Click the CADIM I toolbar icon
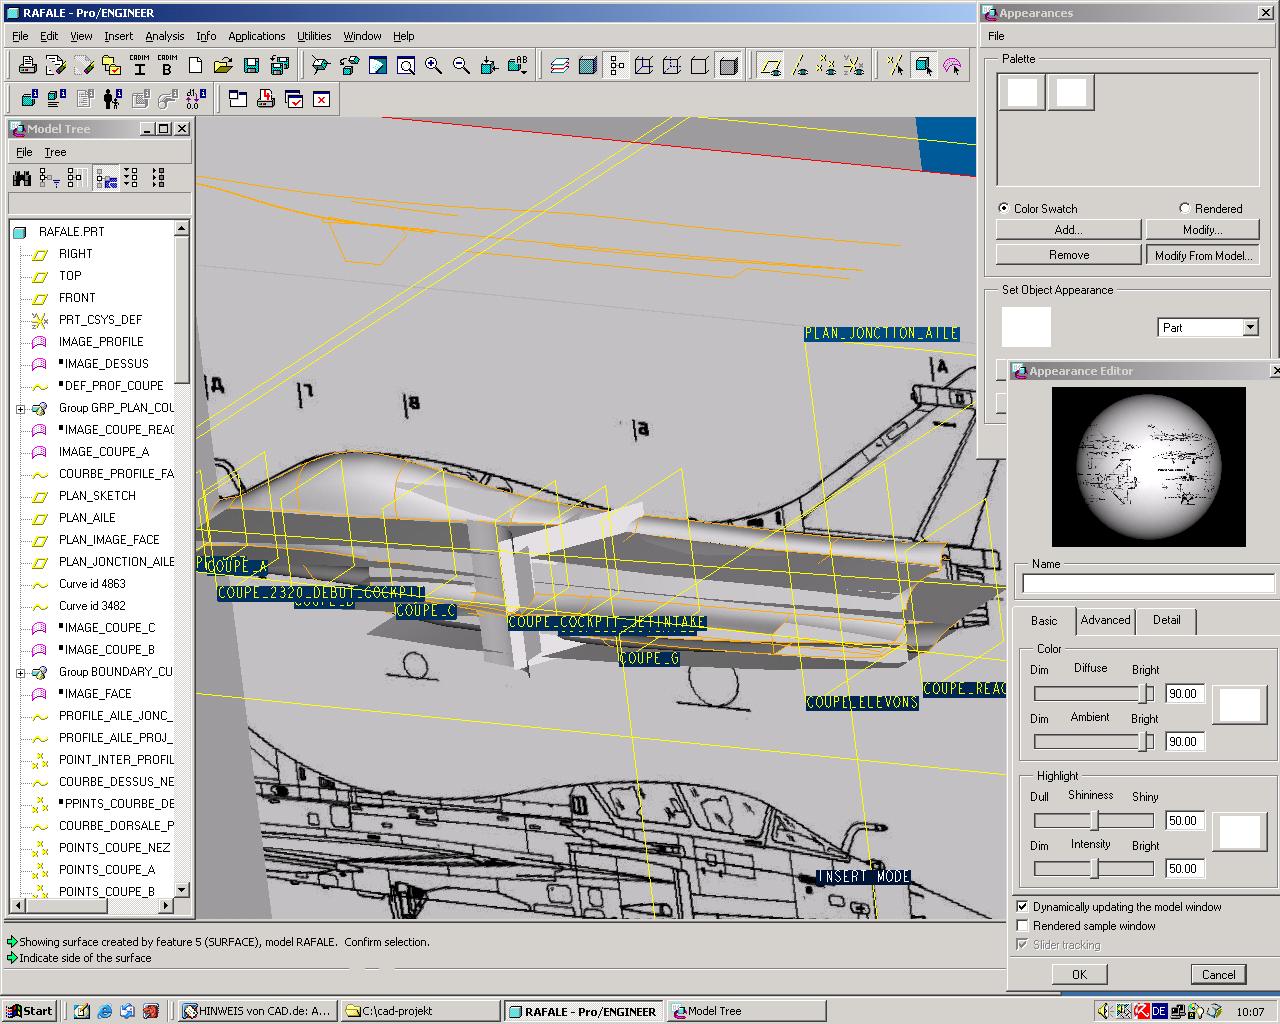 point(140,66)
